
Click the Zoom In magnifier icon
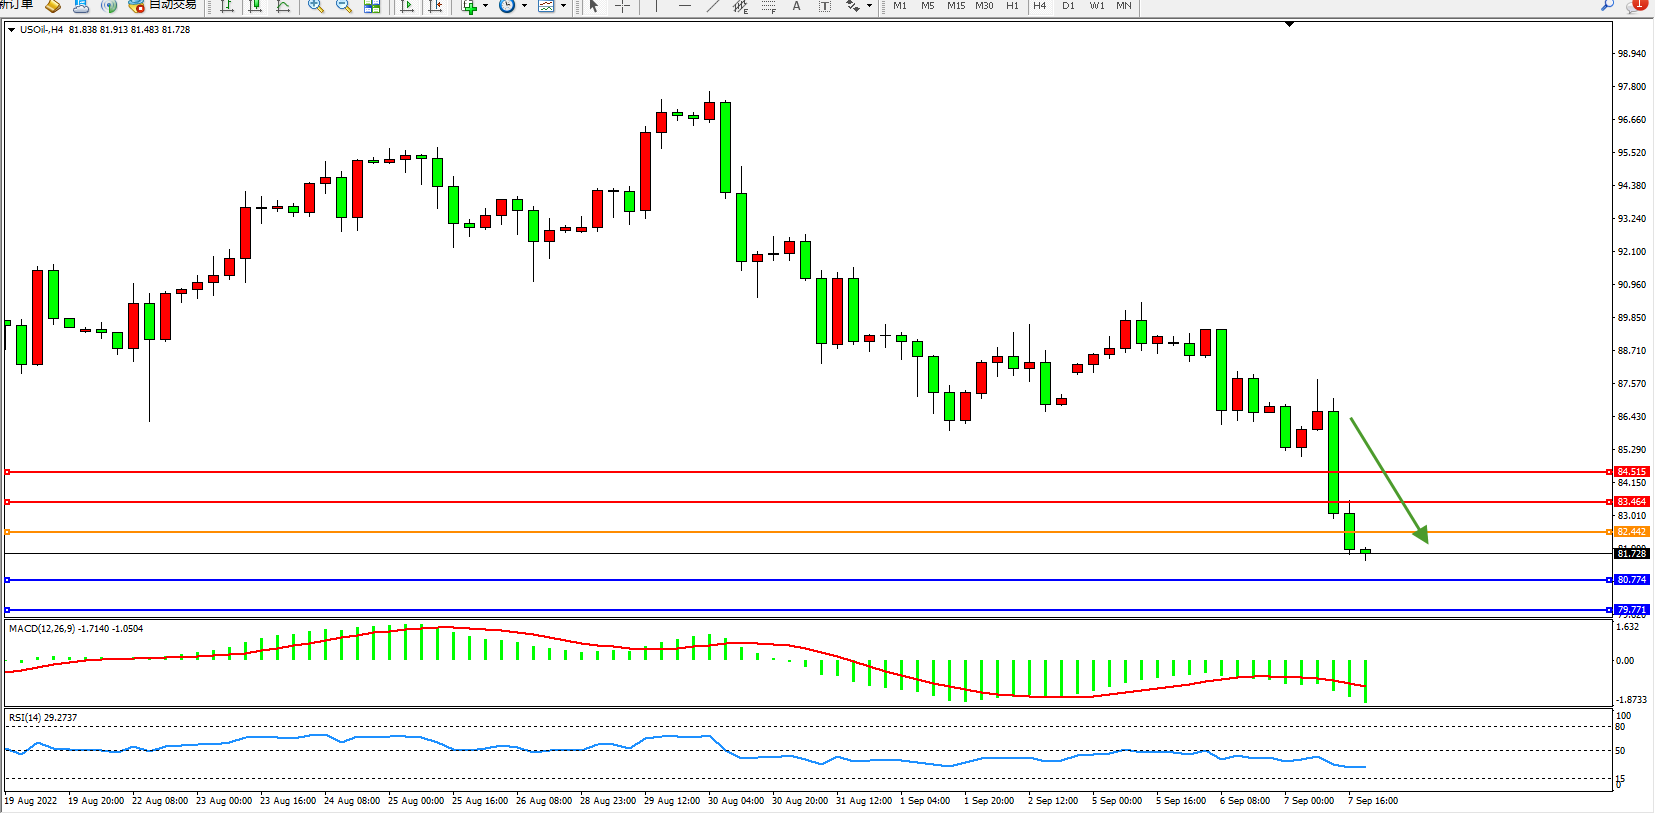pos(316,6)
